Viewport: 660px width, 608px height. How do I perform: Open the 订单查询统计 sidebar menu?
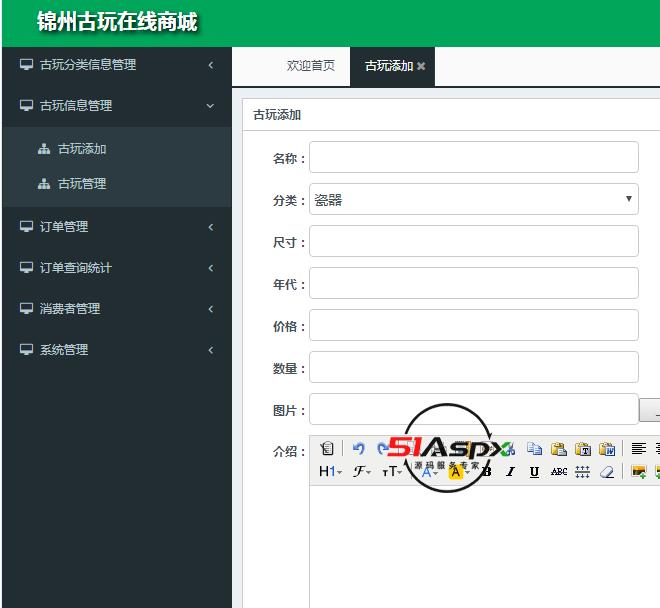(117, 268)
